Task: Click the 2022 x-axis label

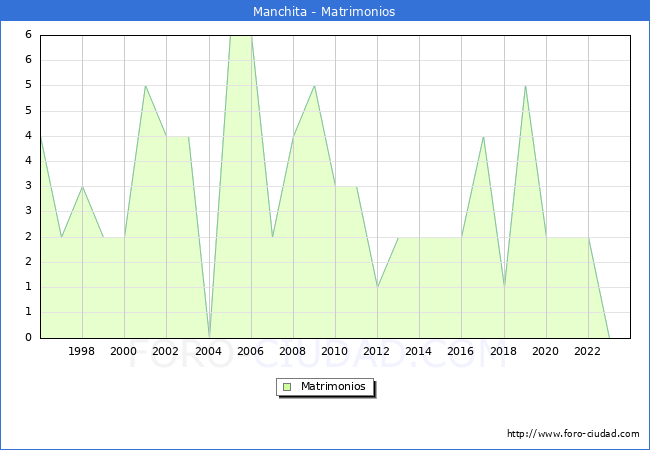Action: [x=587, y=351]
